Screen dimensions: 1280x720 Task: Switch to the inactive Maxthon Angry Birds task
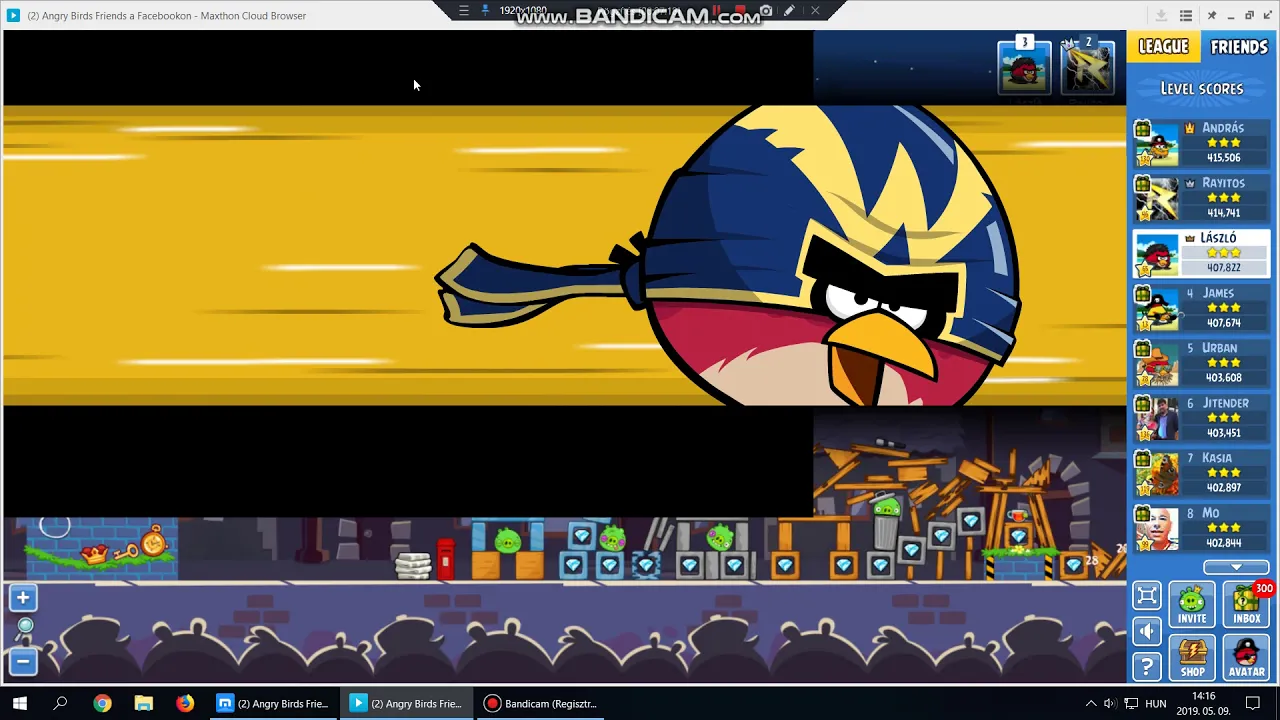click(273, 703)
